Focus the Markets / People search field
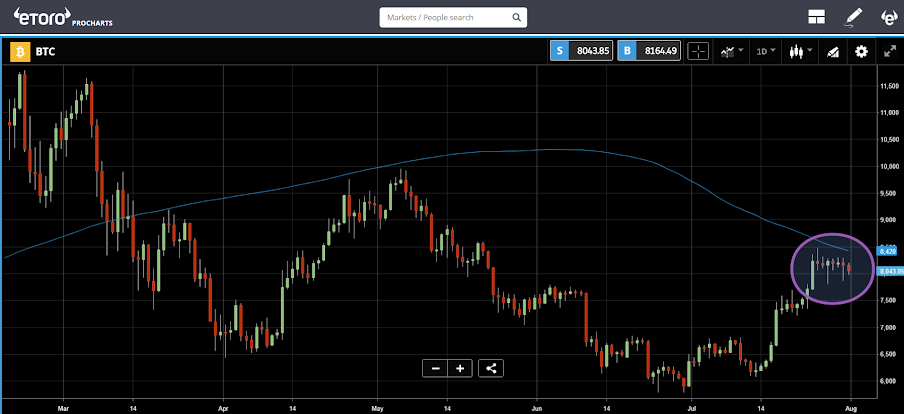 (x=453, y=17)
